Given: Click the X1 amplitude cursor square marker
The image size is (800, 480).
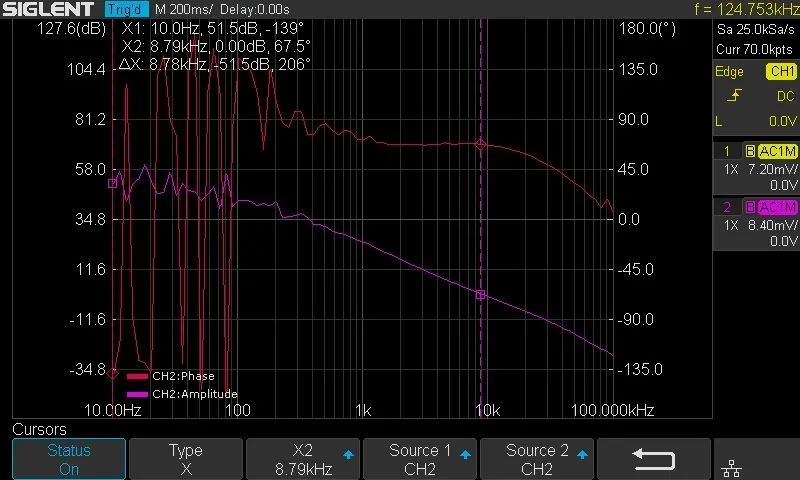Looking at the screenshot, I should point(113,183).
